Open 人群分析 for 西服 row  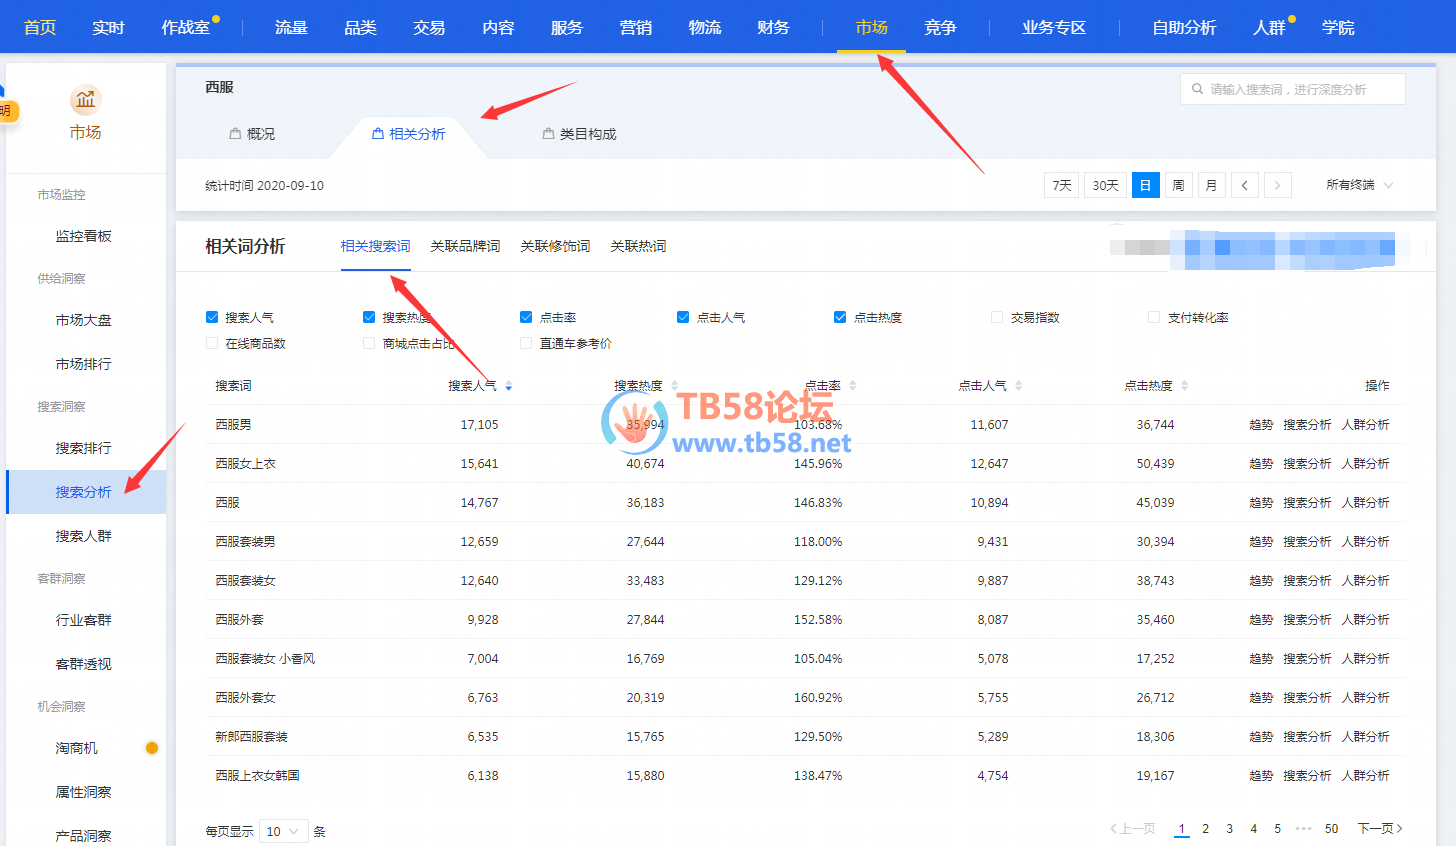(x=1365, y=503)
